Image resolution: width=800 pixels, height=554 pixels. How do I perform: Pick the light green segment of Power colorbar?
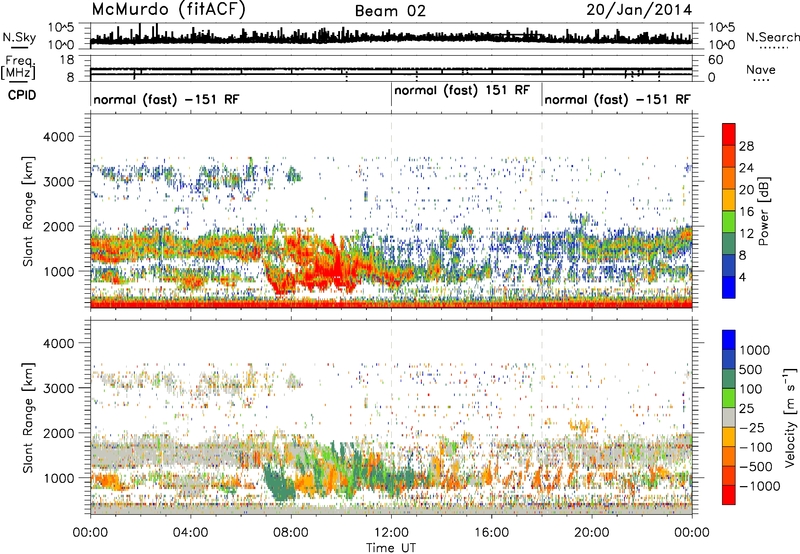pos(729,221)
